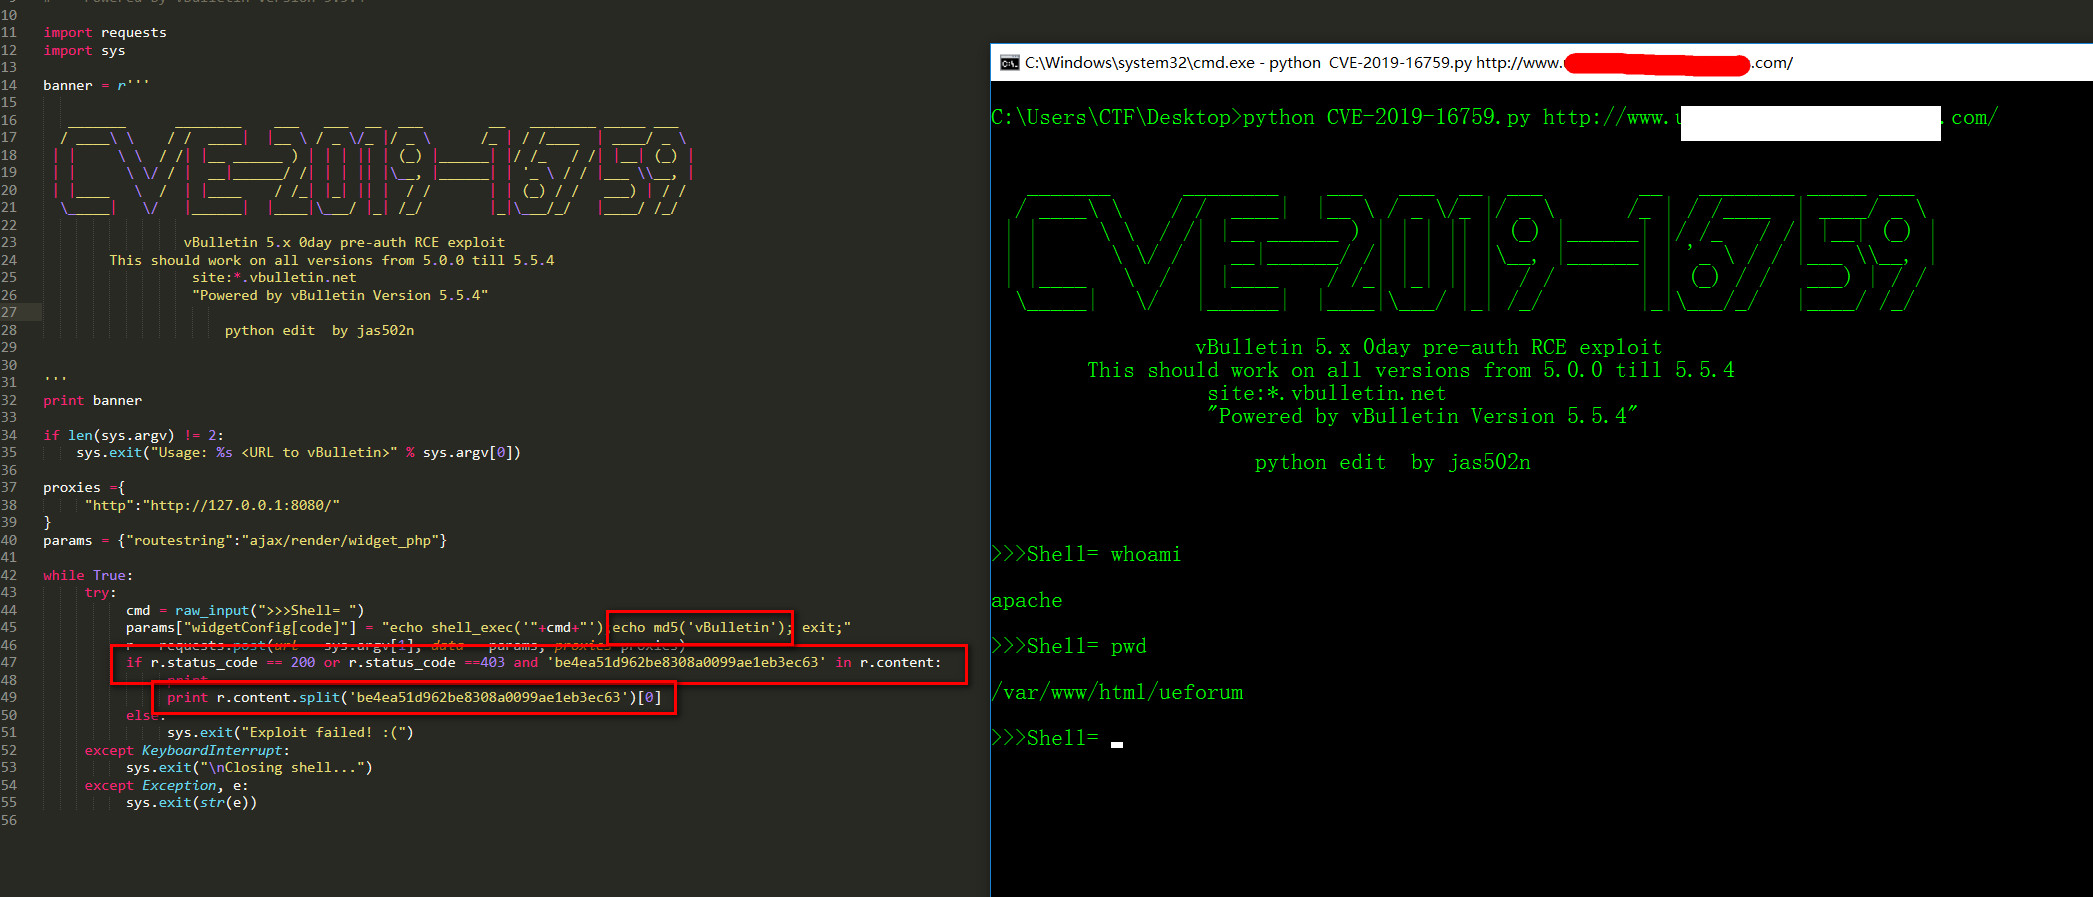
Task: Click the 'except Exception, e:' line
Action: (x=166, y=786)
